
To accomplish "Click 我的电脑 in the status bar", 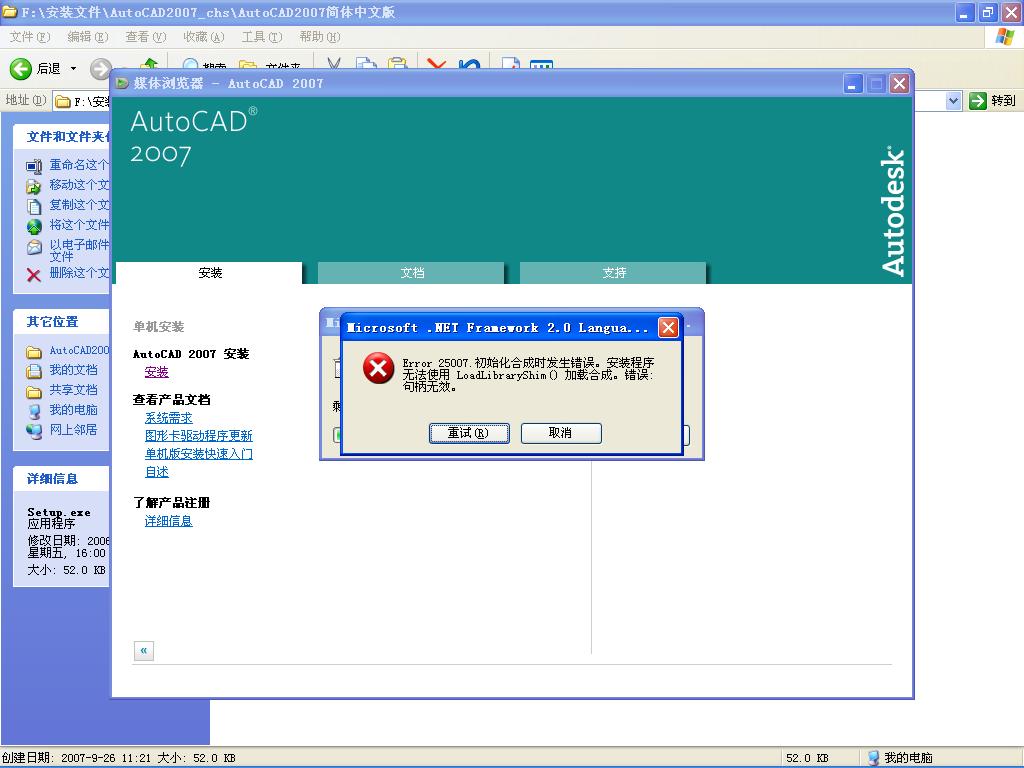I will pos(899,758).
